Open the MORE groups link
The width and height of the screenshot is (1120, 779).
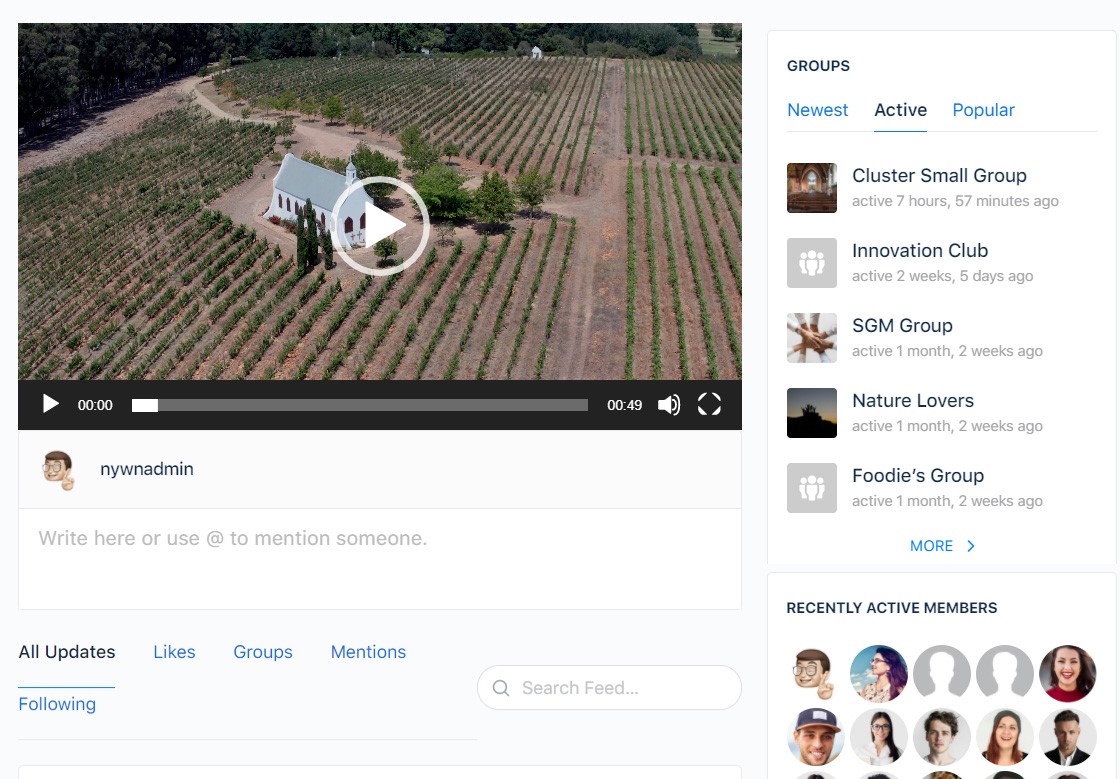point(932,546)
